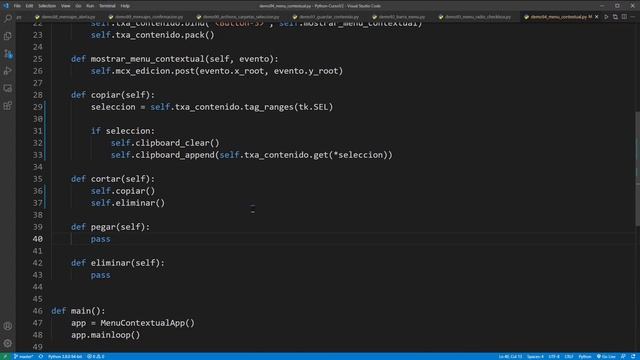Click the Synchronize Changes icon
The image size is (640, 360).
pyautogui.click(x=41, y=356)
